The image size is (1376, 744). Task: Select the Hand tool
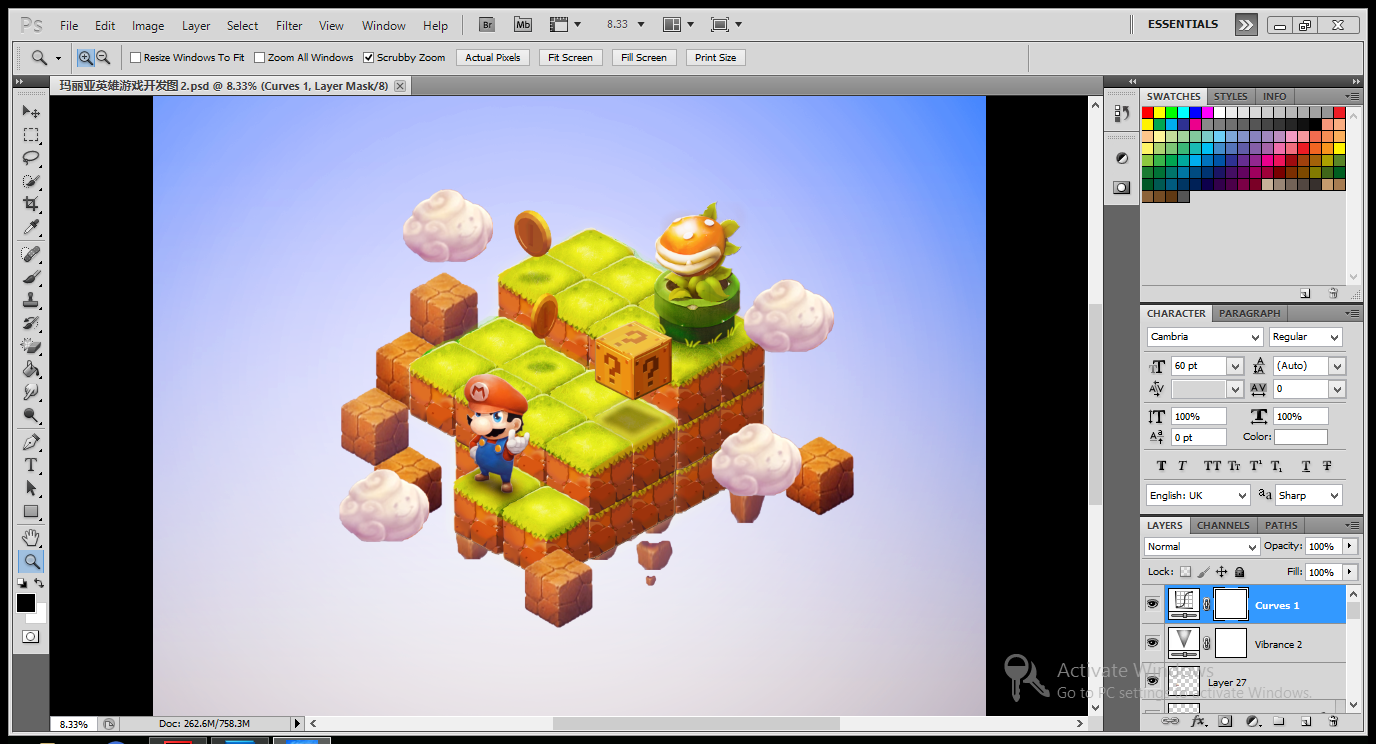(x=31, y=538)
